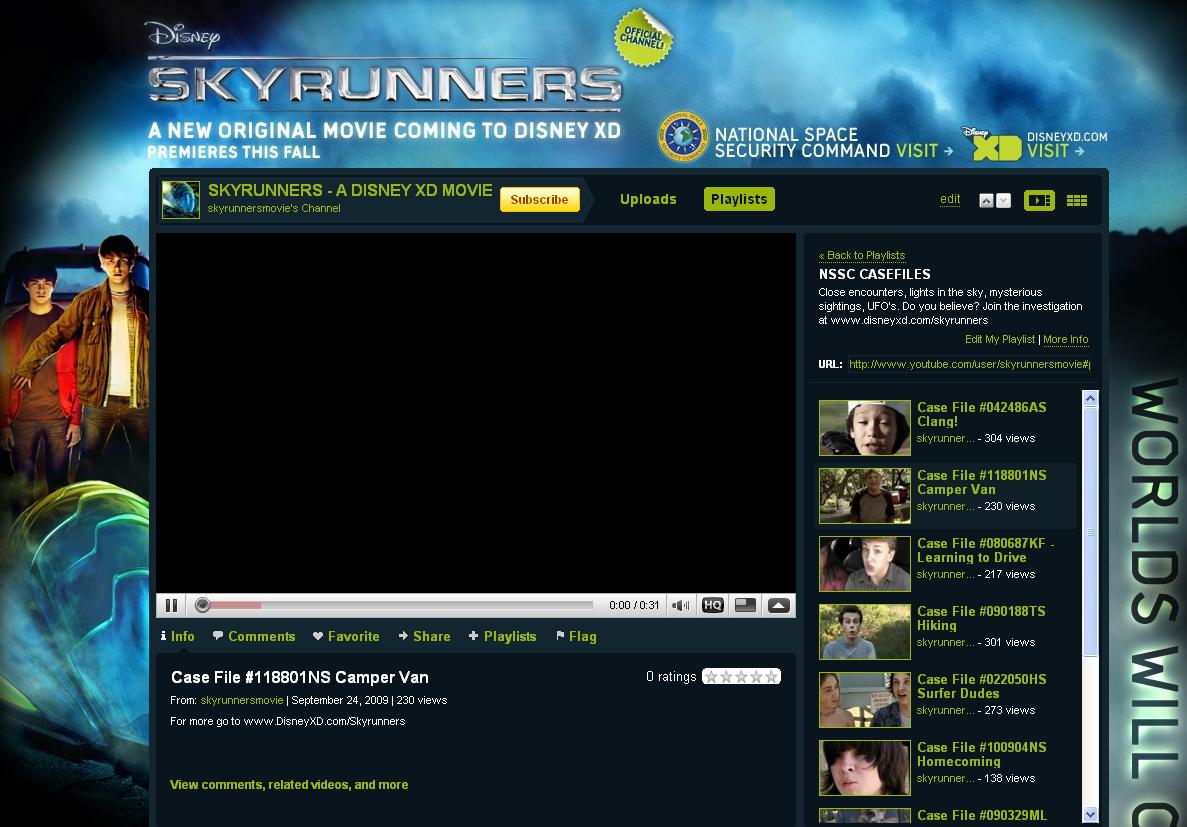Click the Case File #090329ML title
Image resolution: width=1187 pixels, height=827 pixels.
coord(982,816)
